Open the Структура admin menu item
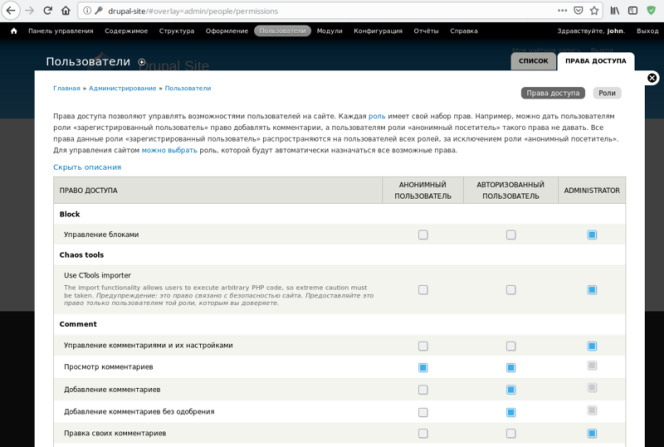Screen dimensions: 664x447 [x=177, y=31]
